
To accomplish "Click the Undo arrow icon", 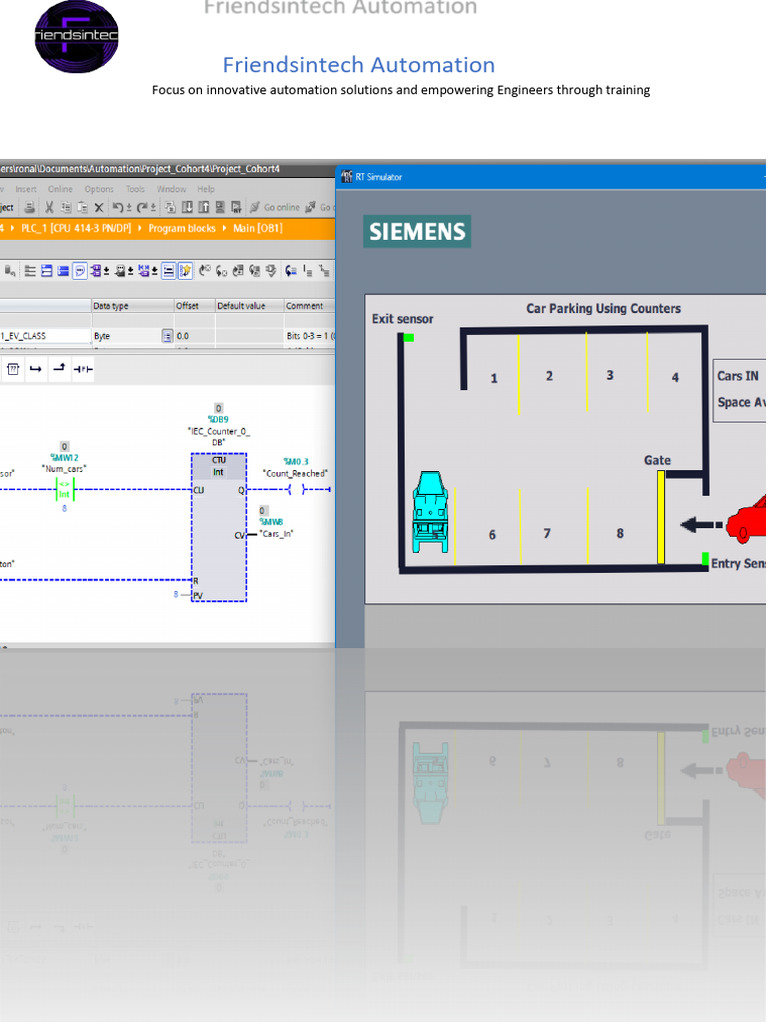I will (x=117, y=208).
